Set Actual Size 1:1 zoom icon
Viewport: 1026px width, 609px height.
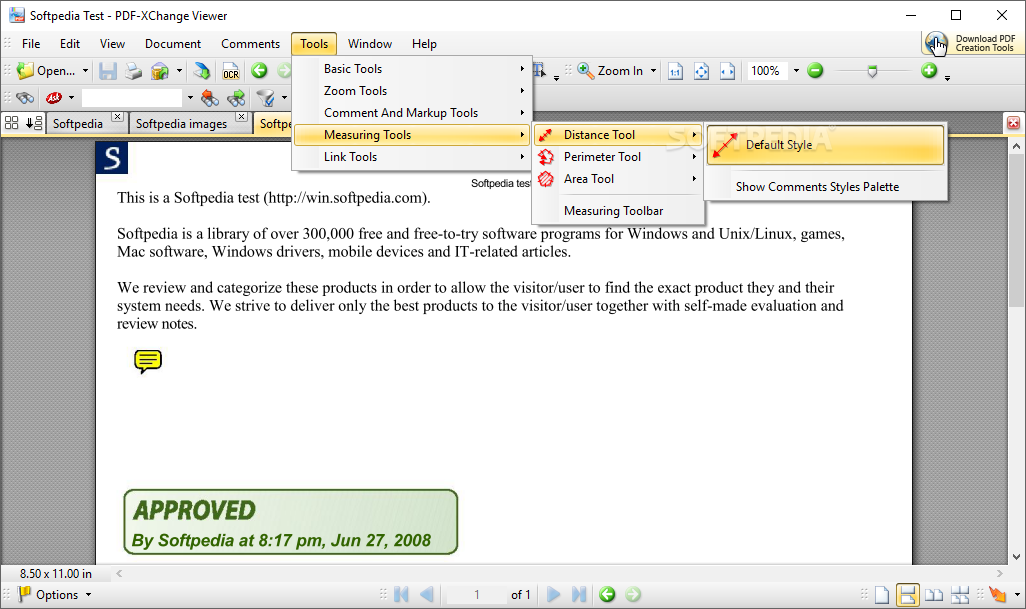tap(675, 71)
